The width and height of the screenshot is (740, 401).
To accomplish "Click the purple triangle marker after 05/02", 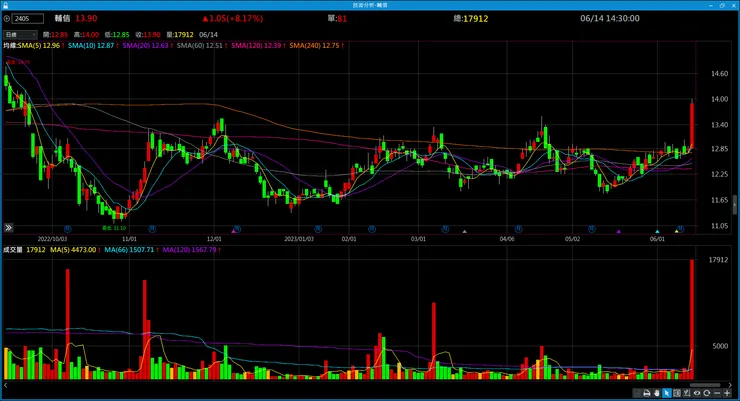I will click(x=619, y=231).
